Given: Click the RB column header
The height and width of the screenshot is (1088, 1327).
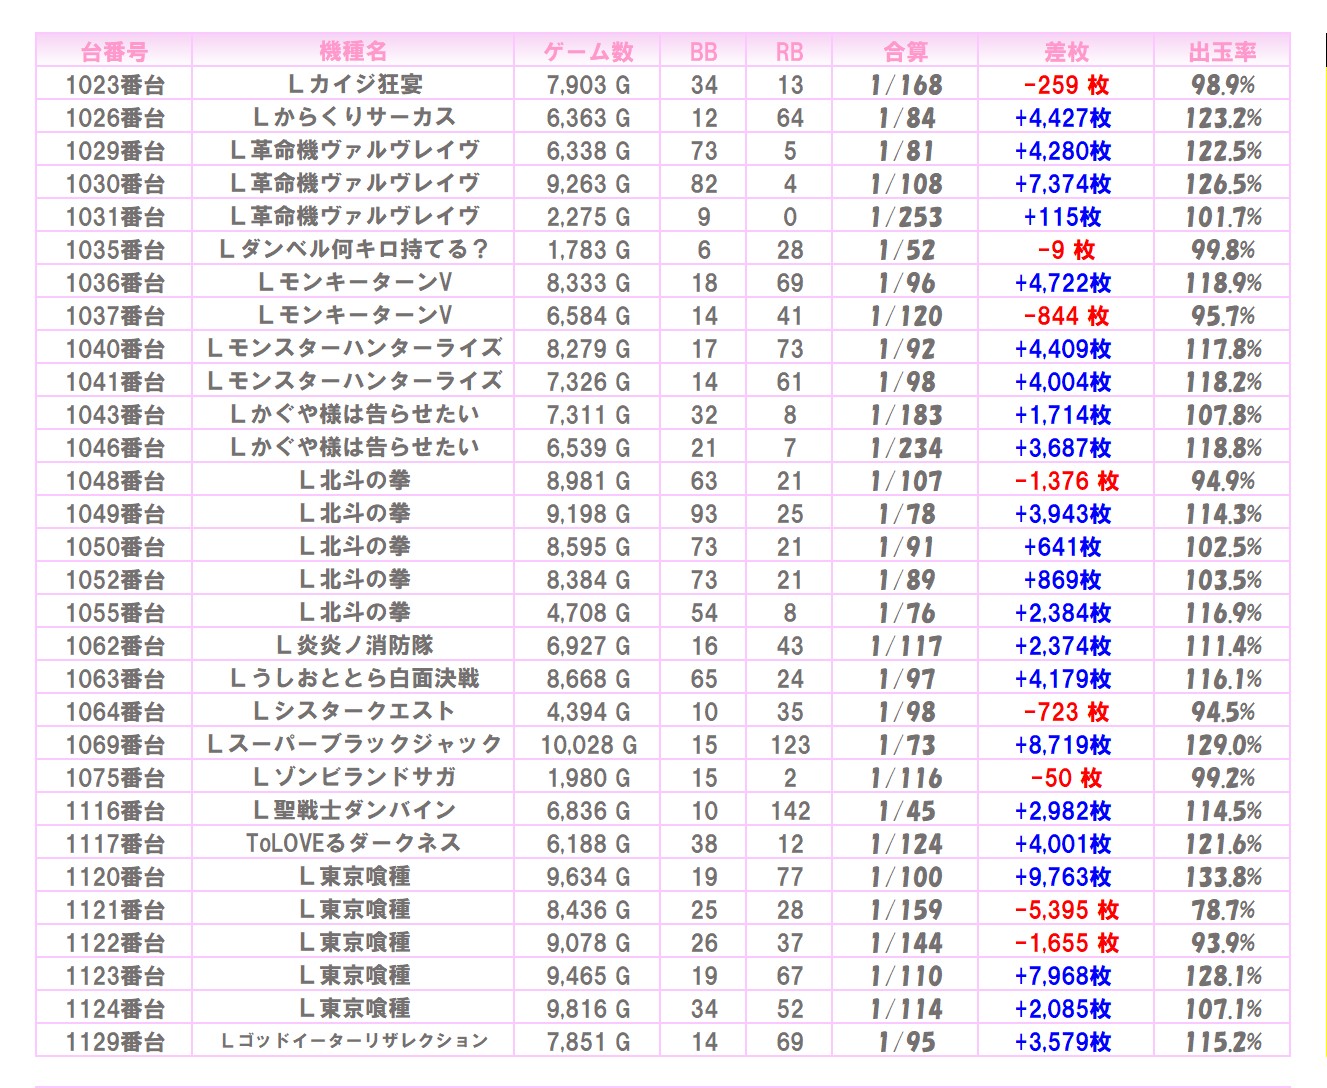Looking at the screenshot, I should coord(790,52).
